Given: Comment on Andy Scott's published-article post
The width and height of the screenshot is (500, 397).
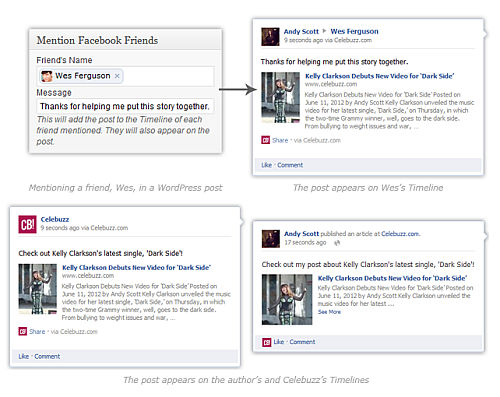Looking at the screenshot, I should 302,342.
